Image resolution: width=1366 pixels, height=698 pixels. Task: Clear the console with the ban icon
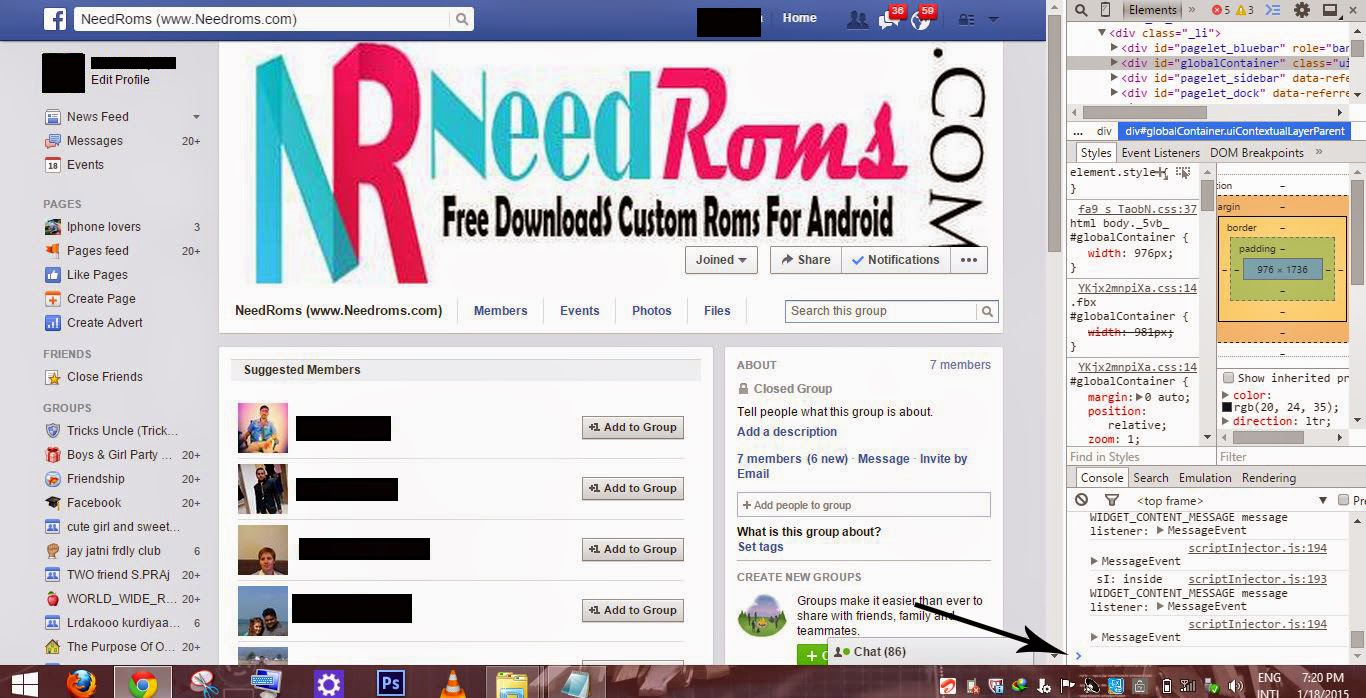[1081, 500]
